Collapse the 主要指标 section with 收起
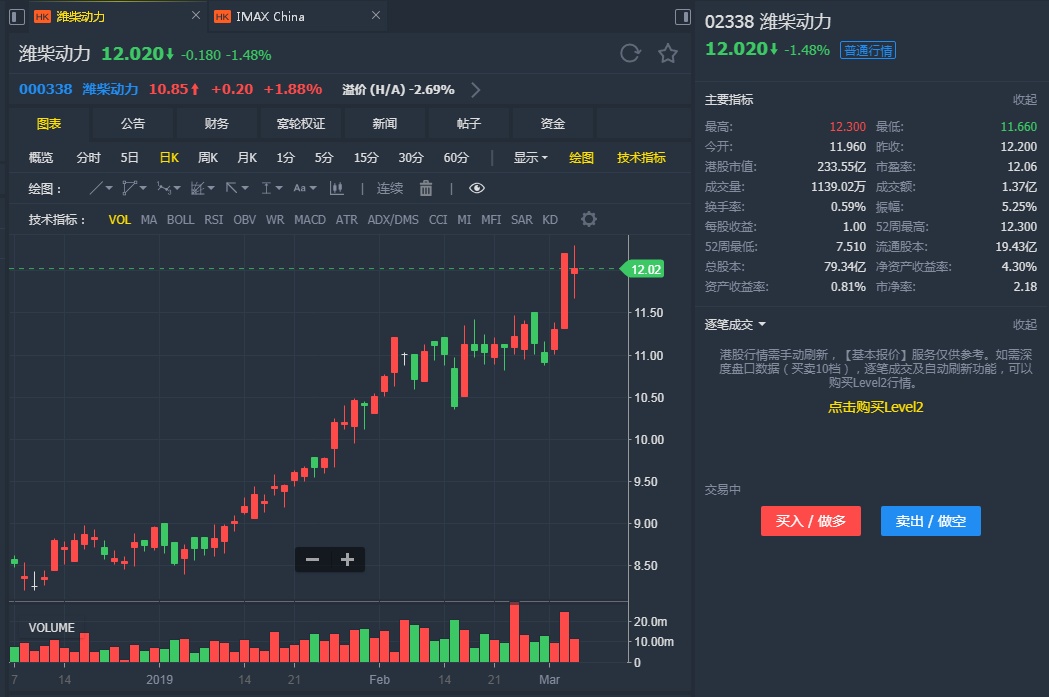Viewport: 1049px width, 697px height. tap(1025, 100)
